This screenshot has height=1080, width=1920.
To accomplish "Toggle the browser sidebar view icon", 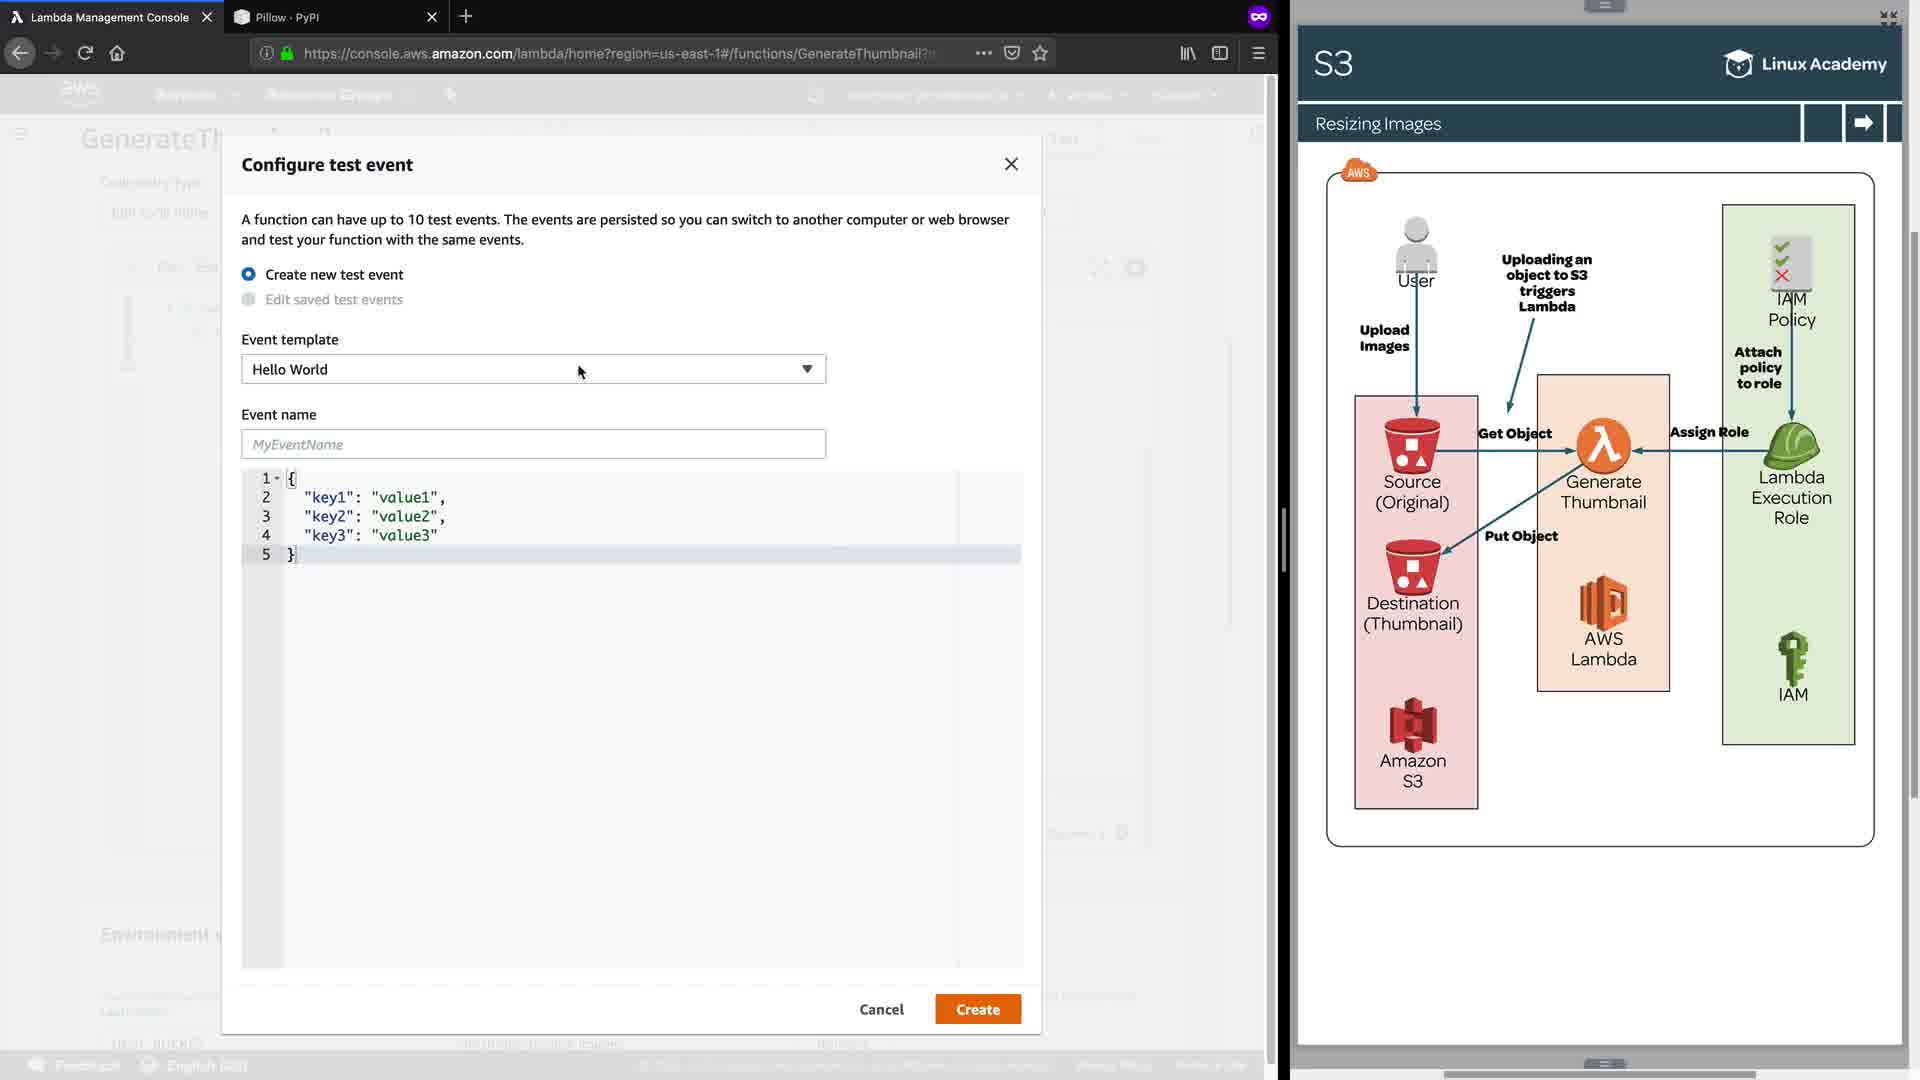I will [1220, 53].
